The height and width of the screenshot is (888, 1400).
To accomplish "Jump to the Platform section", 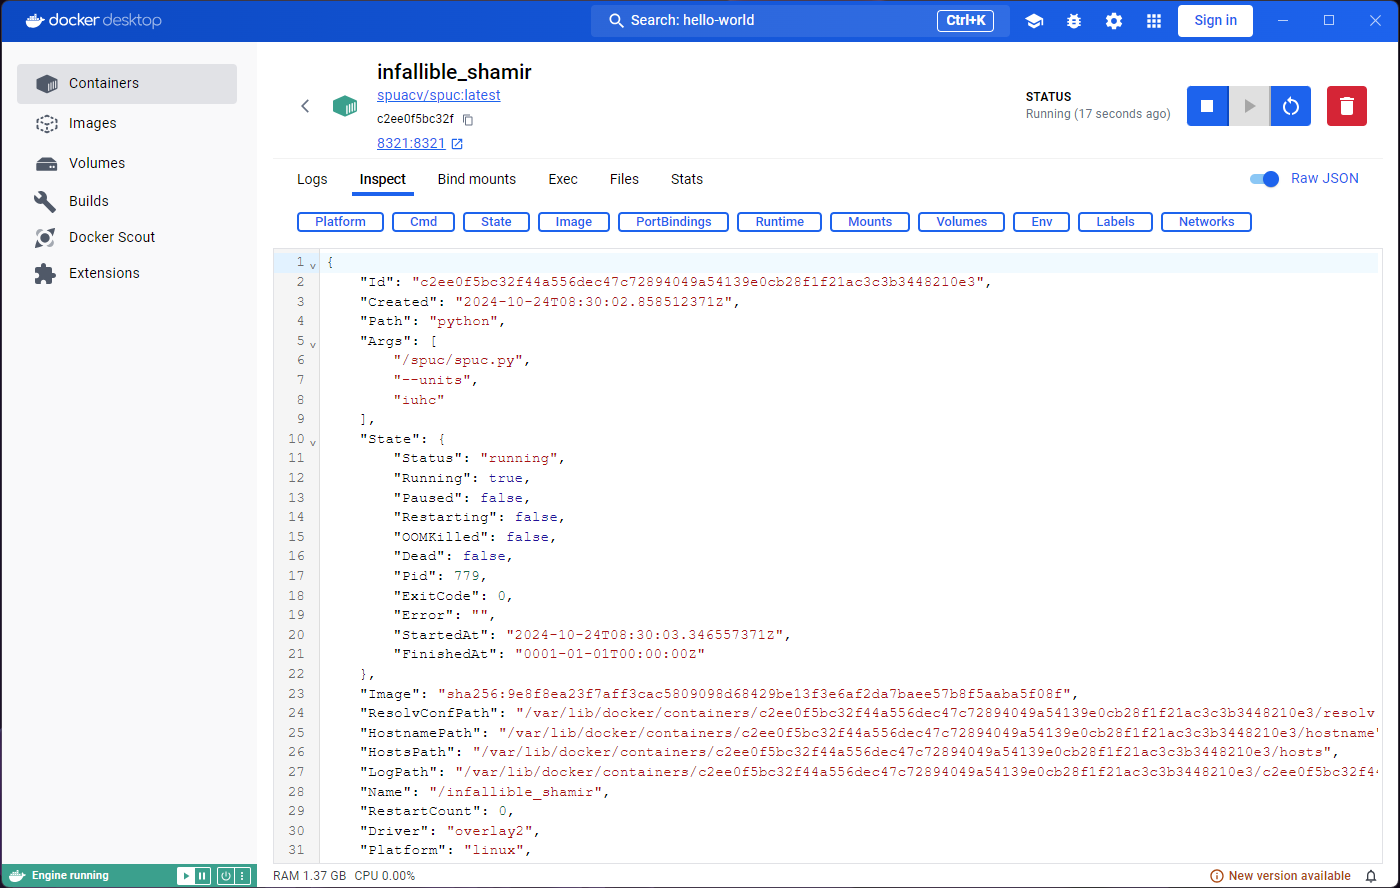I will click(x=340, y=222).
